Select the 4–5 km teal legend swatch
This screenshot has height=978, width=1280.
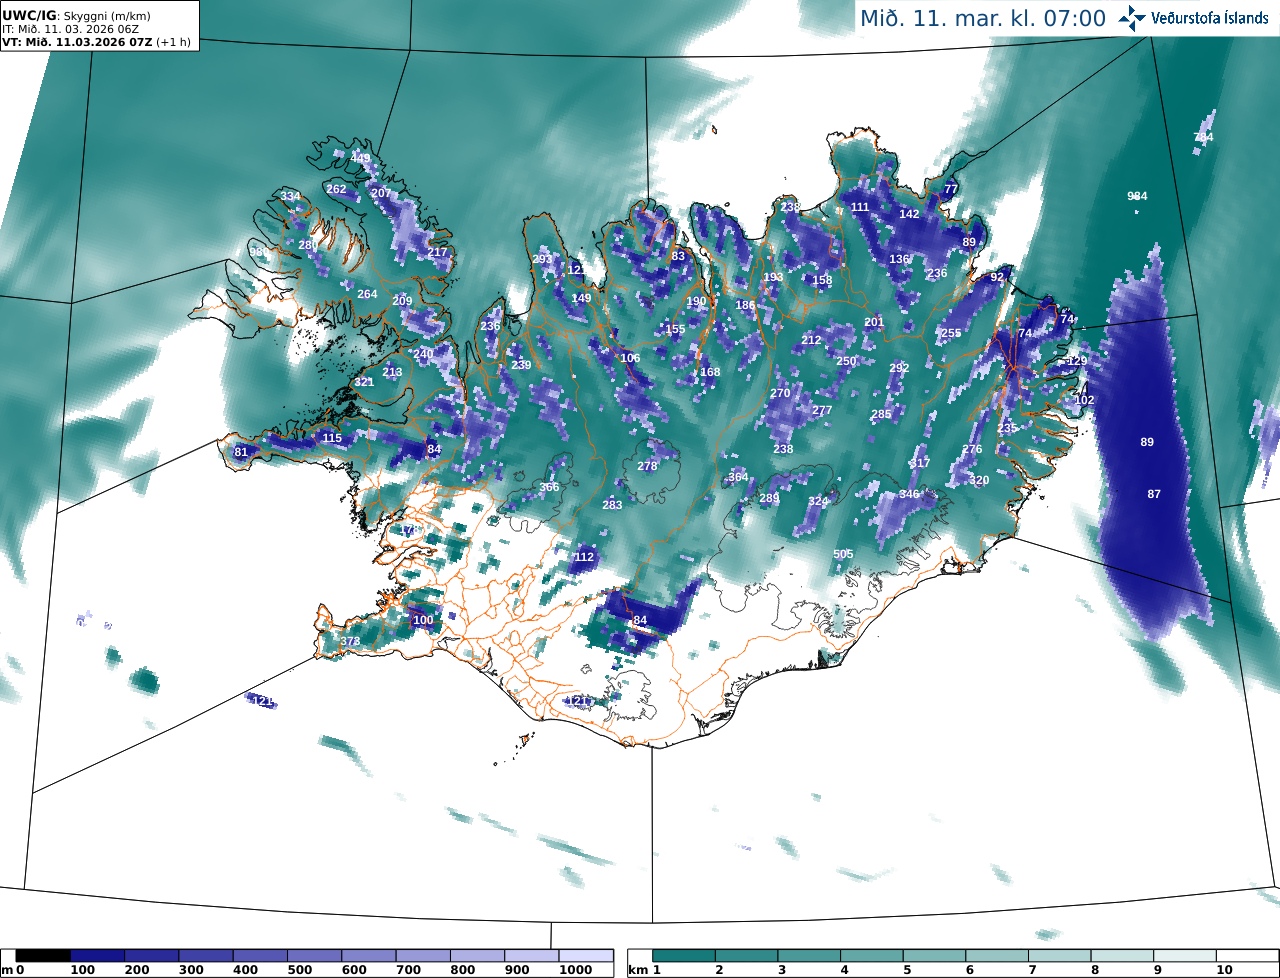click(x=873, y=956)
